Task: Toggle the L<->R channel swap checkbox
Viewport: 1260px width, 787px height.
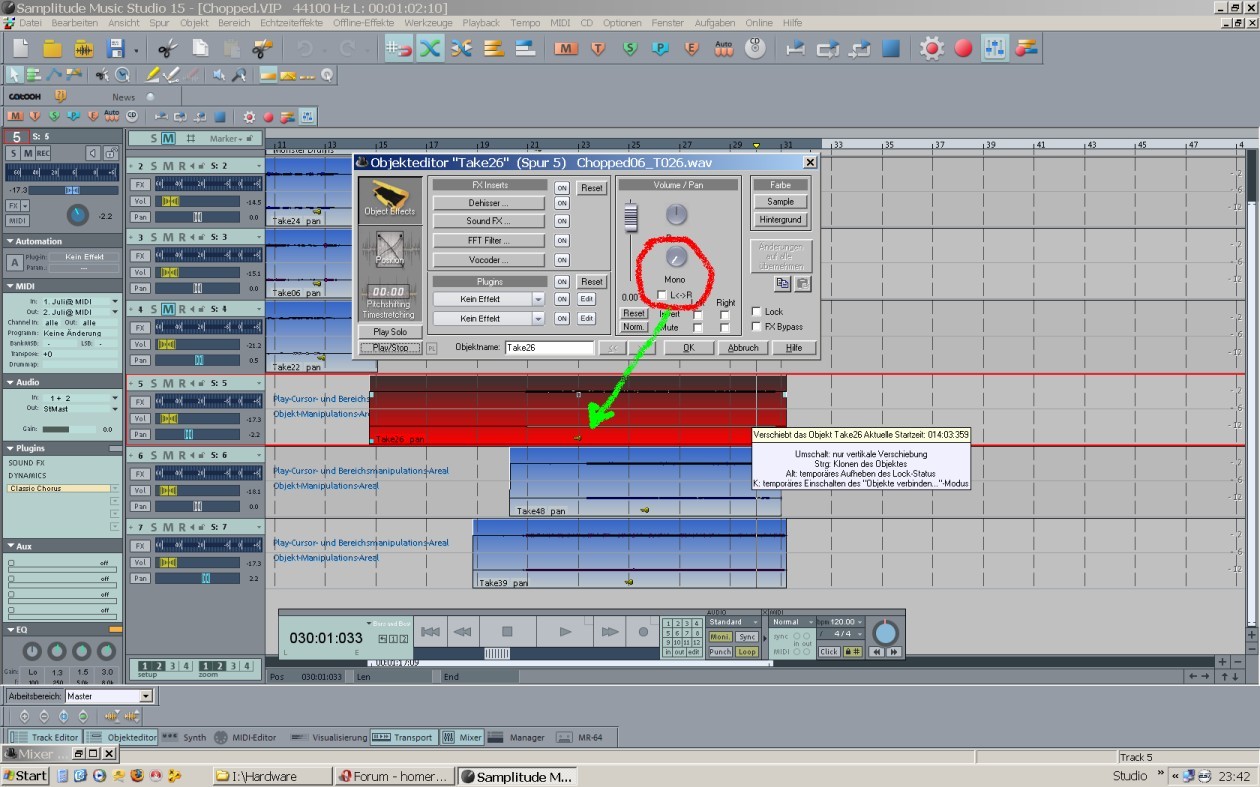Action: tap(661, 295)
